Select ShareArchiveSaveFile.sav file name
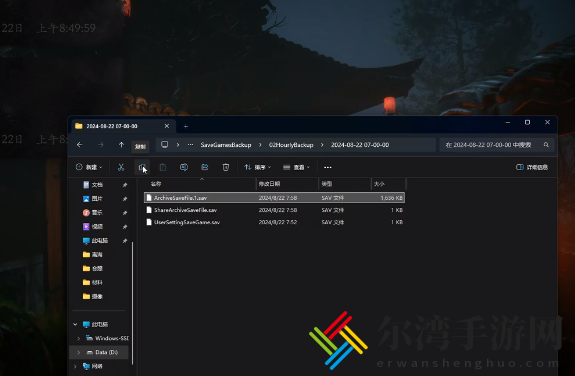Screen dimensions: 575x376 coord(185,210)
